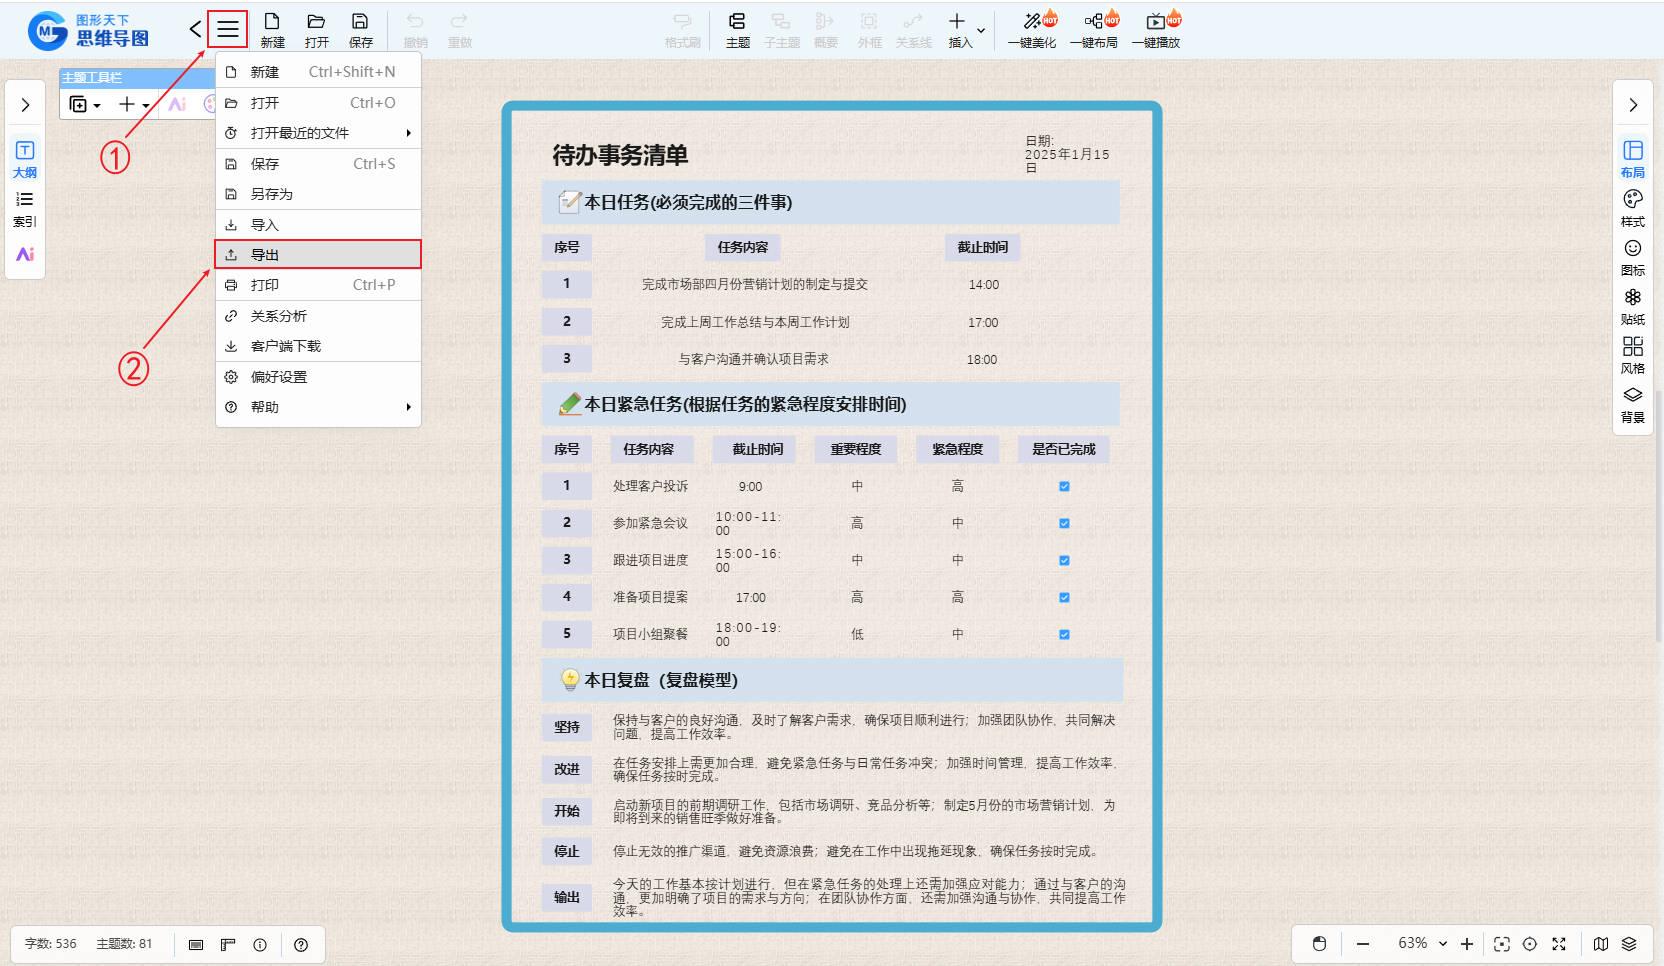
Task: Open the 贴纸 sticker panel
Action: pos(1632,305)
